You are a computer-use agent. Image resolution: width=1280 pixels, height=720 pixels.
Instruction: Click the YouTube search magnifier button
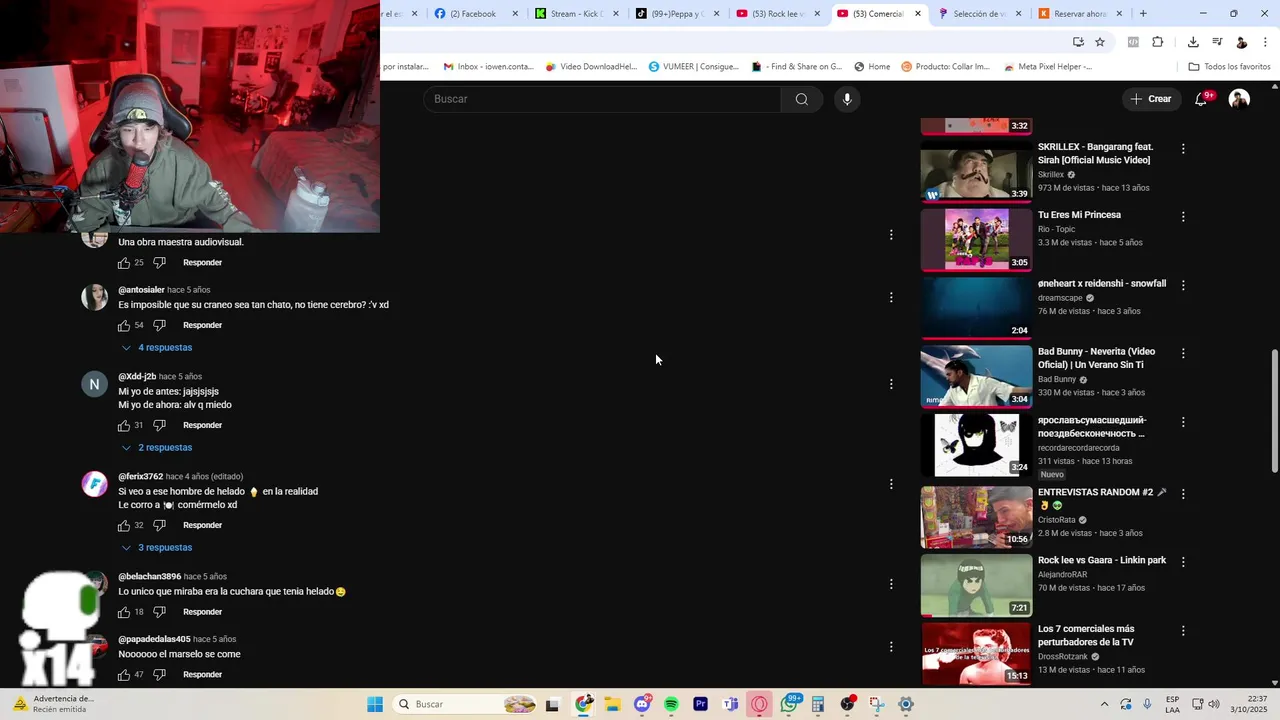801,99
